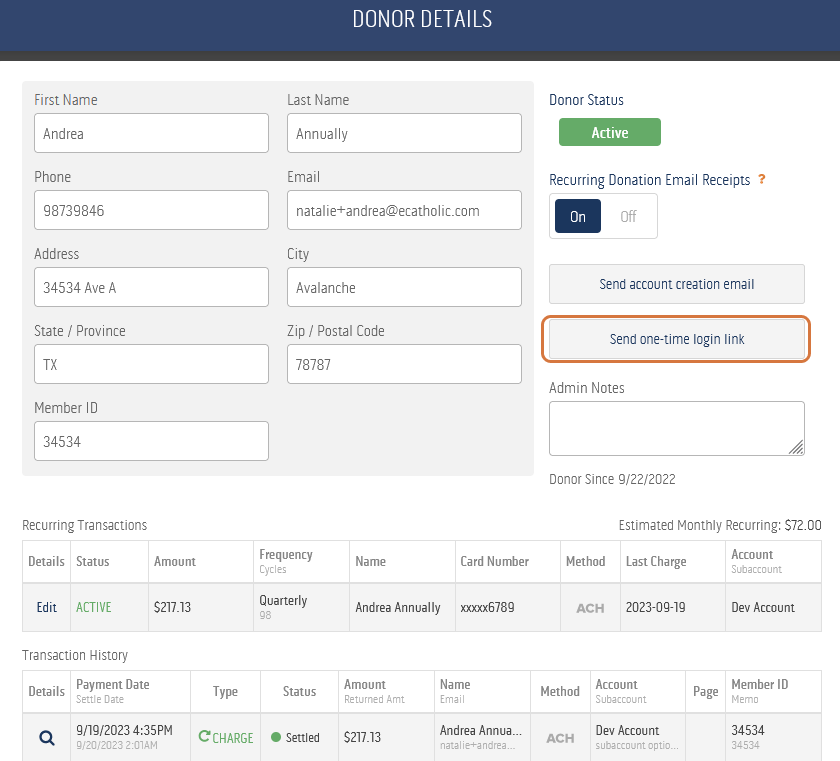Click payment date 9/19/2023 4:35PM
The height and width of the screenshot is (761, 840).
pyautogui.click(x=124, y=730)
